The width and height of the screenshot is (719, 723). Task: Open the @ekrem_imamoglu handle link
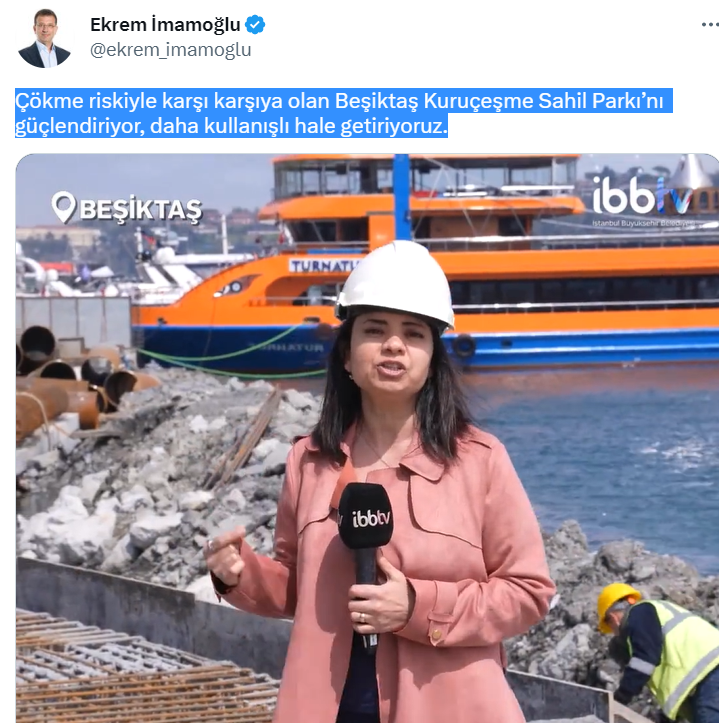coord(171,50)
